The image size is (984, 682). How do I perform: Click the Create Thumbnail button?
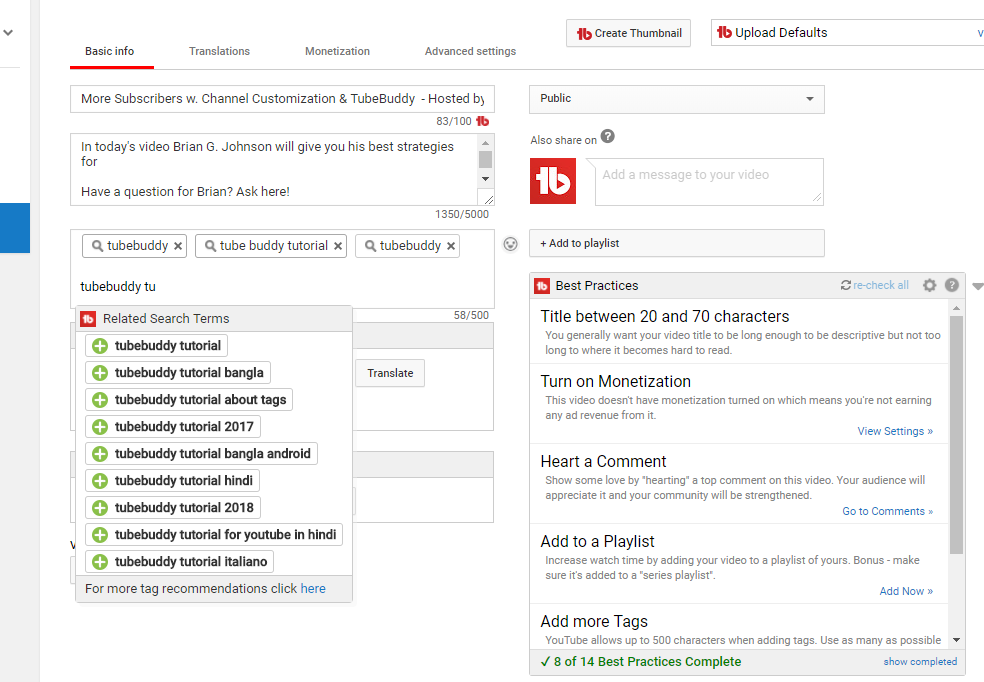tap(629, 33)
